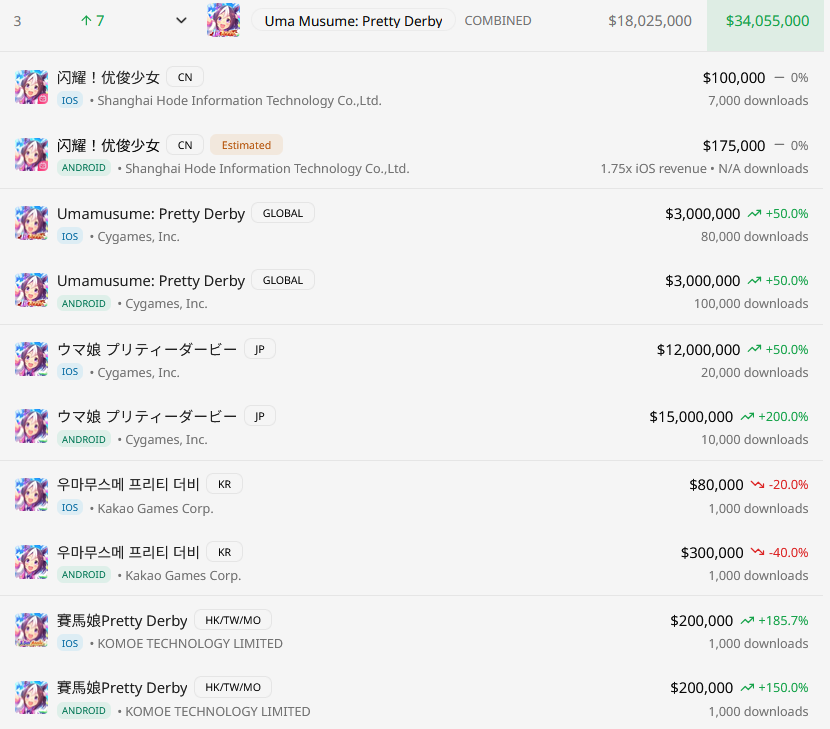Click the JP tag on the Android row

pyautogui.click(x=259, y=416)
